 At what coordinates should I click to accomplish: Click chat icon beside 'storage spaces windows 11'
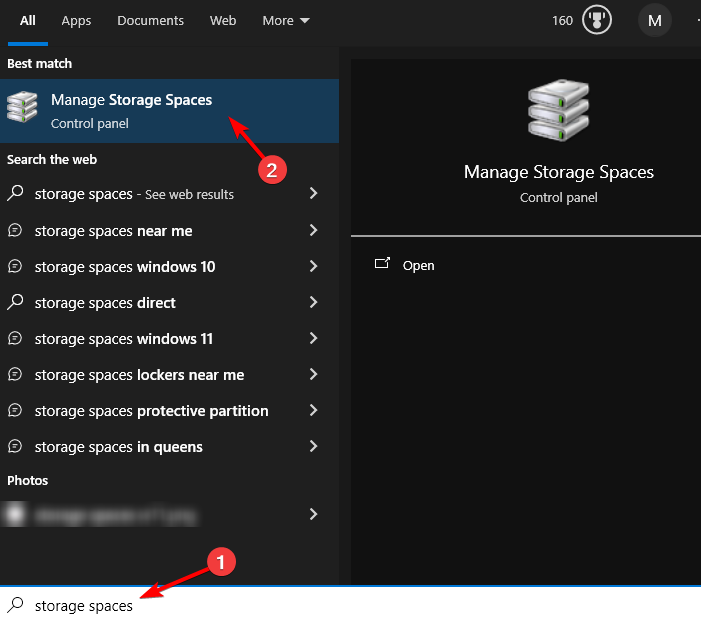[x=15, y=338]
